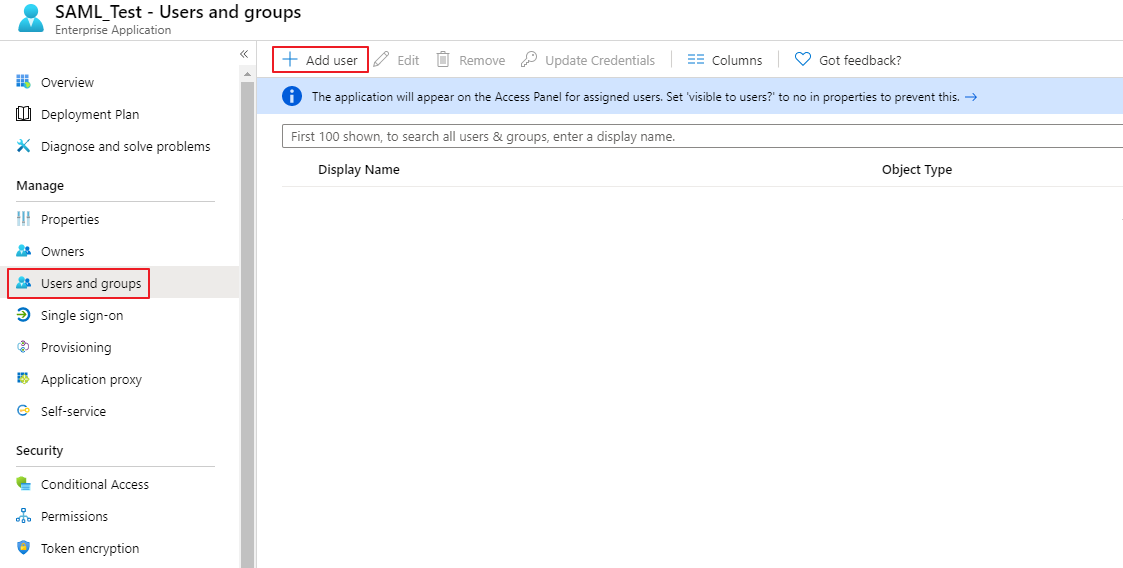Click the Users and groups people icon

[x=23, y=283]
